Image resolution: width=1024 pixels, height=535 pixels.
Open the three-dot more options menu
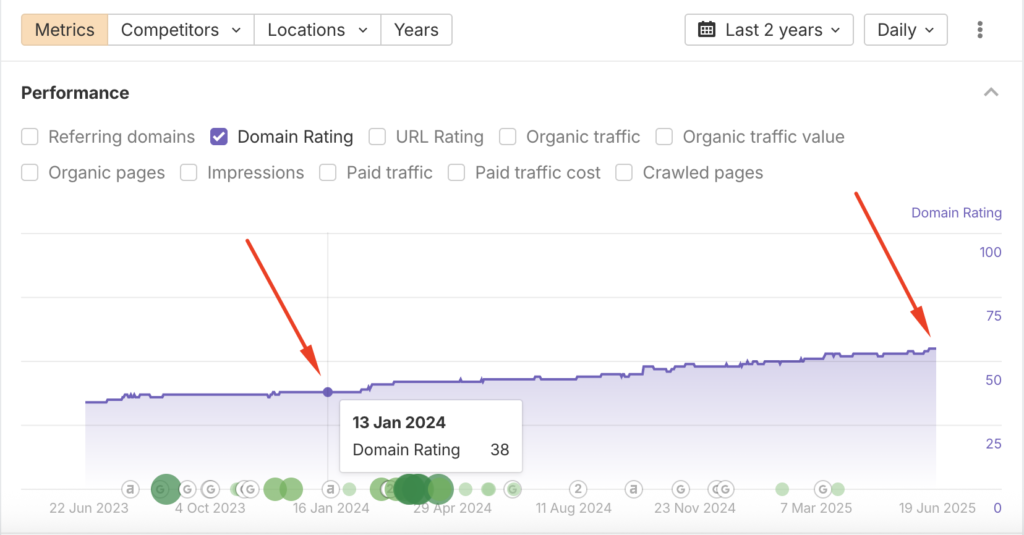980,30
